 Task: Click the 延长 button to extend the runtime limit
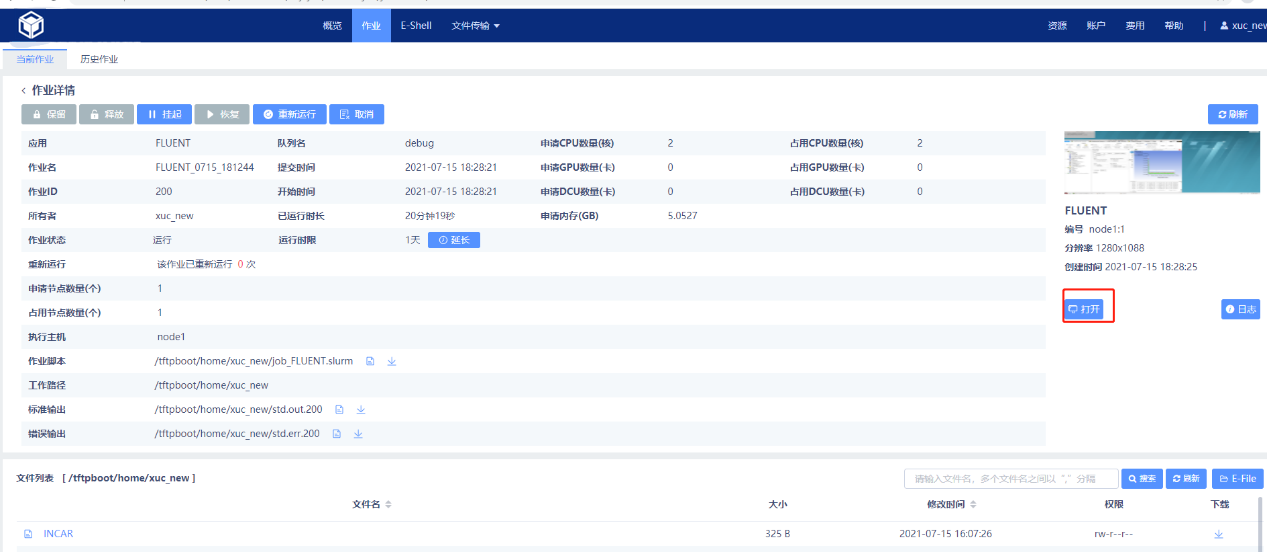click(x=454, y=240)
